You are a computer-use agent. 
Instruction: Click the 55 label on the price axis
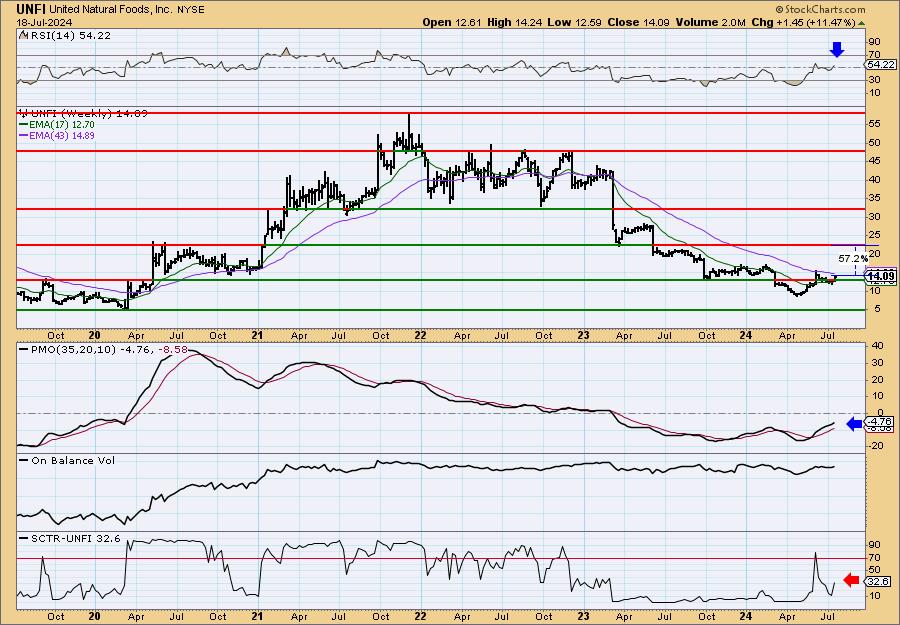873,124
